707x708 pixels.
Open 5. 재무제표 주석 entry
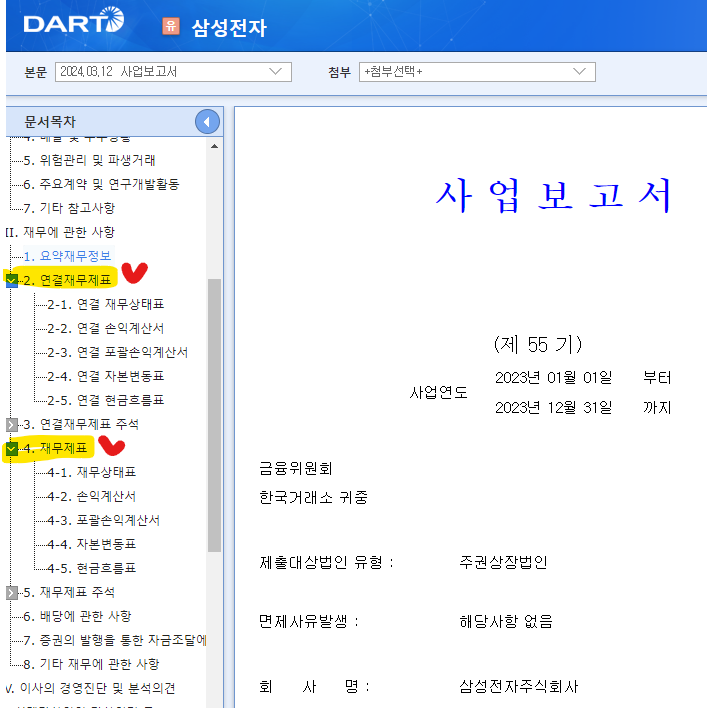click(x=69, y=592)
